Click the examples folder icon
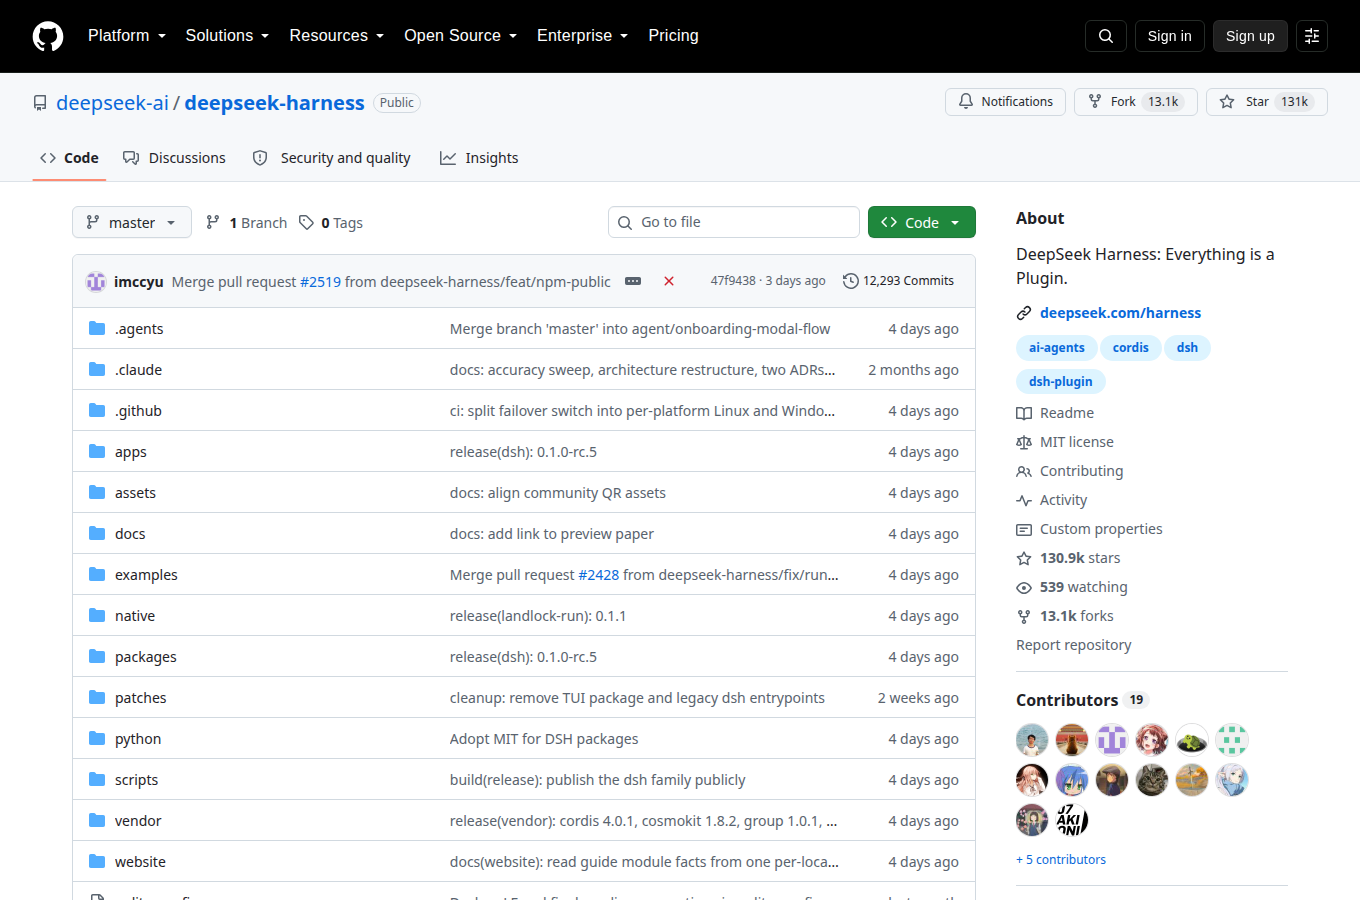Screen dimensions: 1360x900 pyautogui.click(x=97, y=574)
